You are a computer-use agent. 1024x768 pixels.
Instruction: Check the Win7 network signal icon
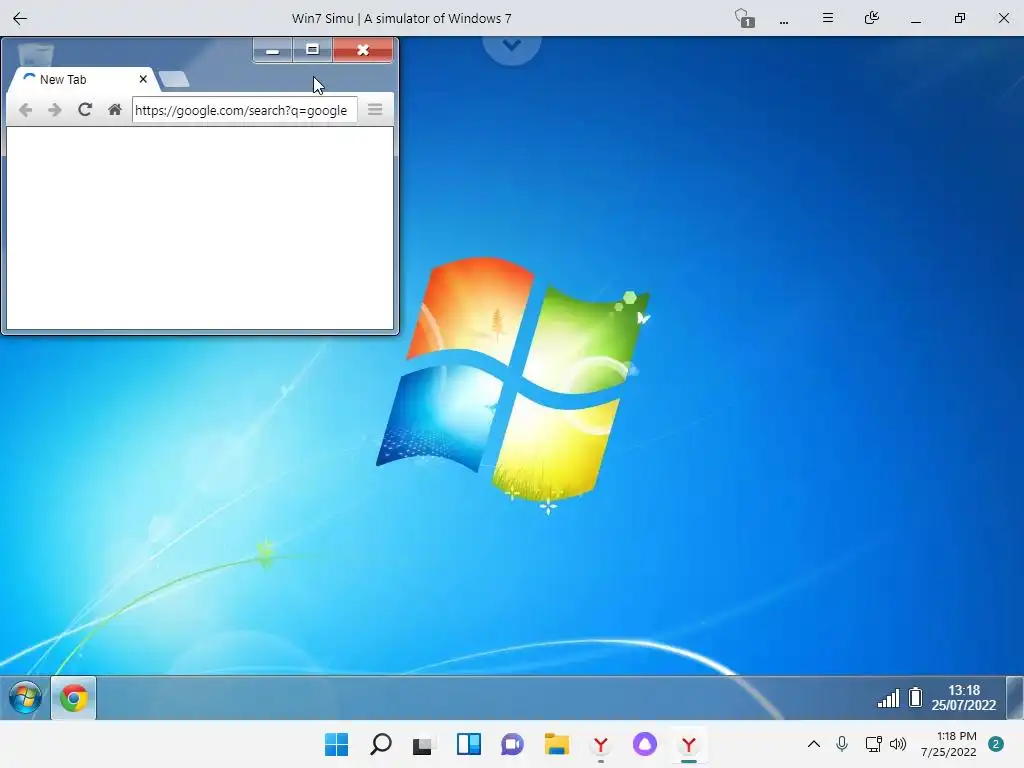coord(888,698)
